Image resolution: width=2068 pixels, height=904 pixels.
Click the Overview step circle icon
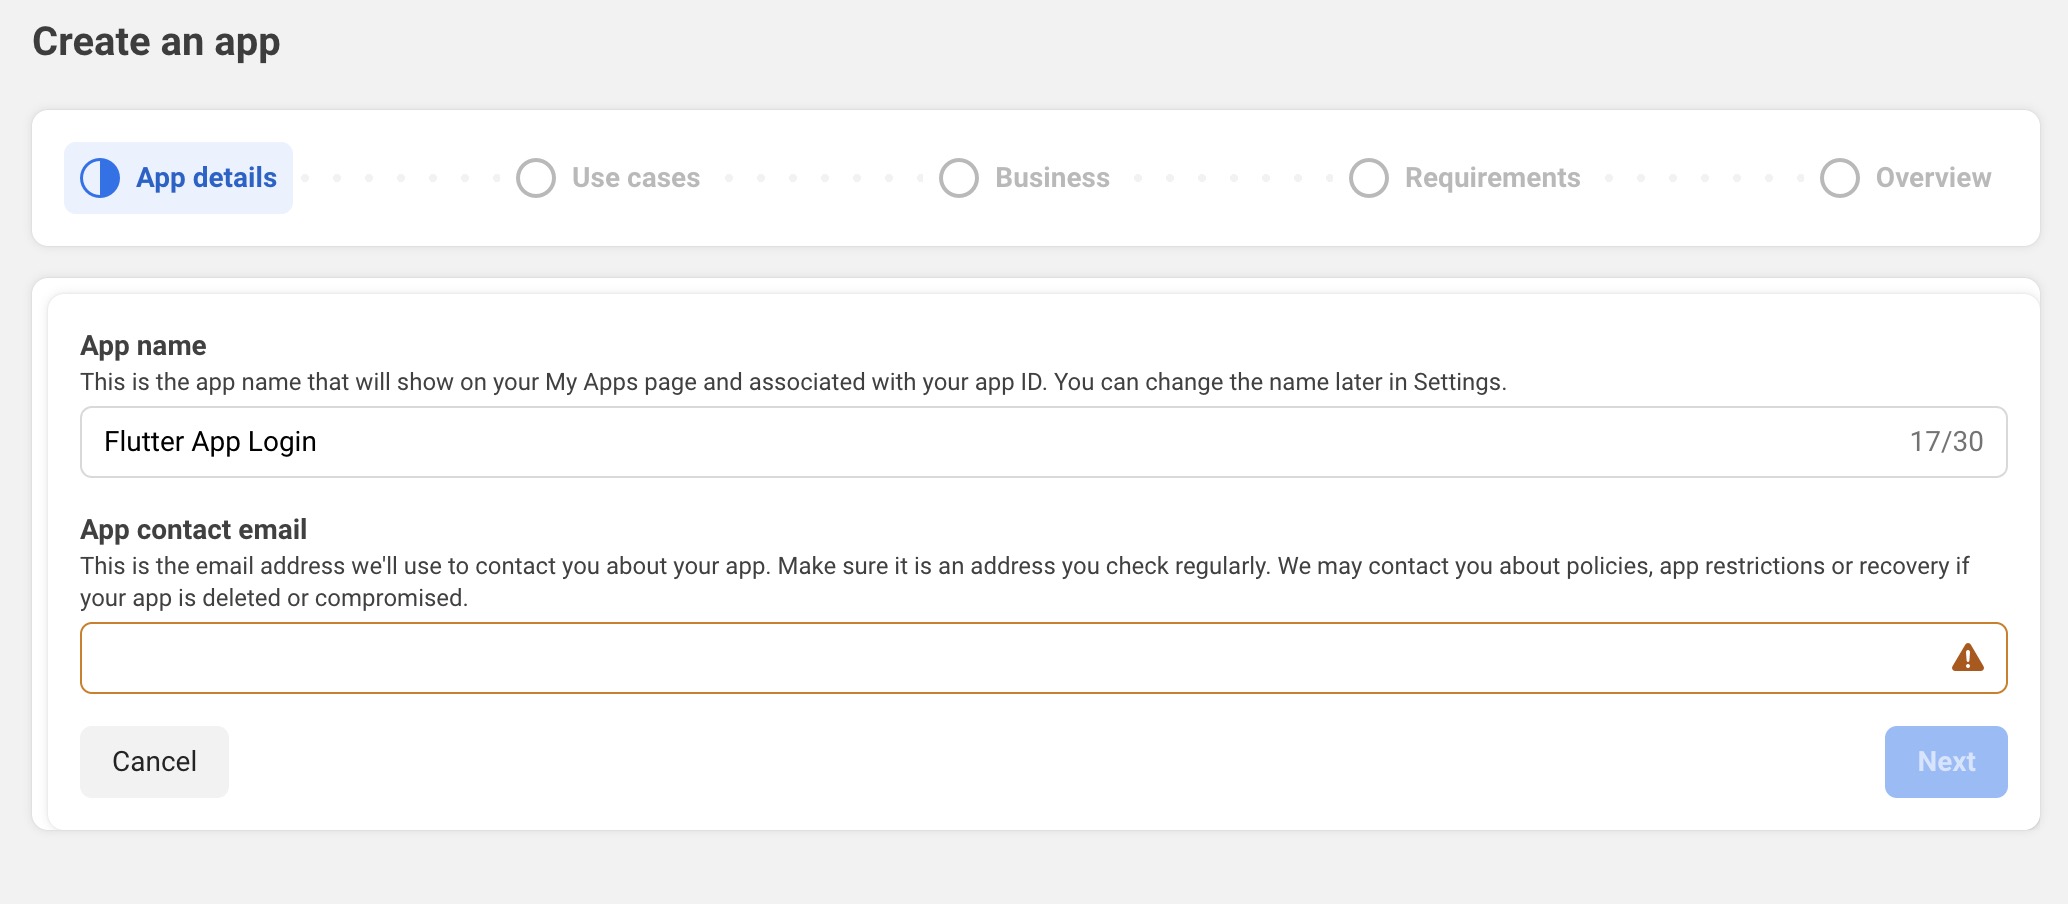(1840, 178)
